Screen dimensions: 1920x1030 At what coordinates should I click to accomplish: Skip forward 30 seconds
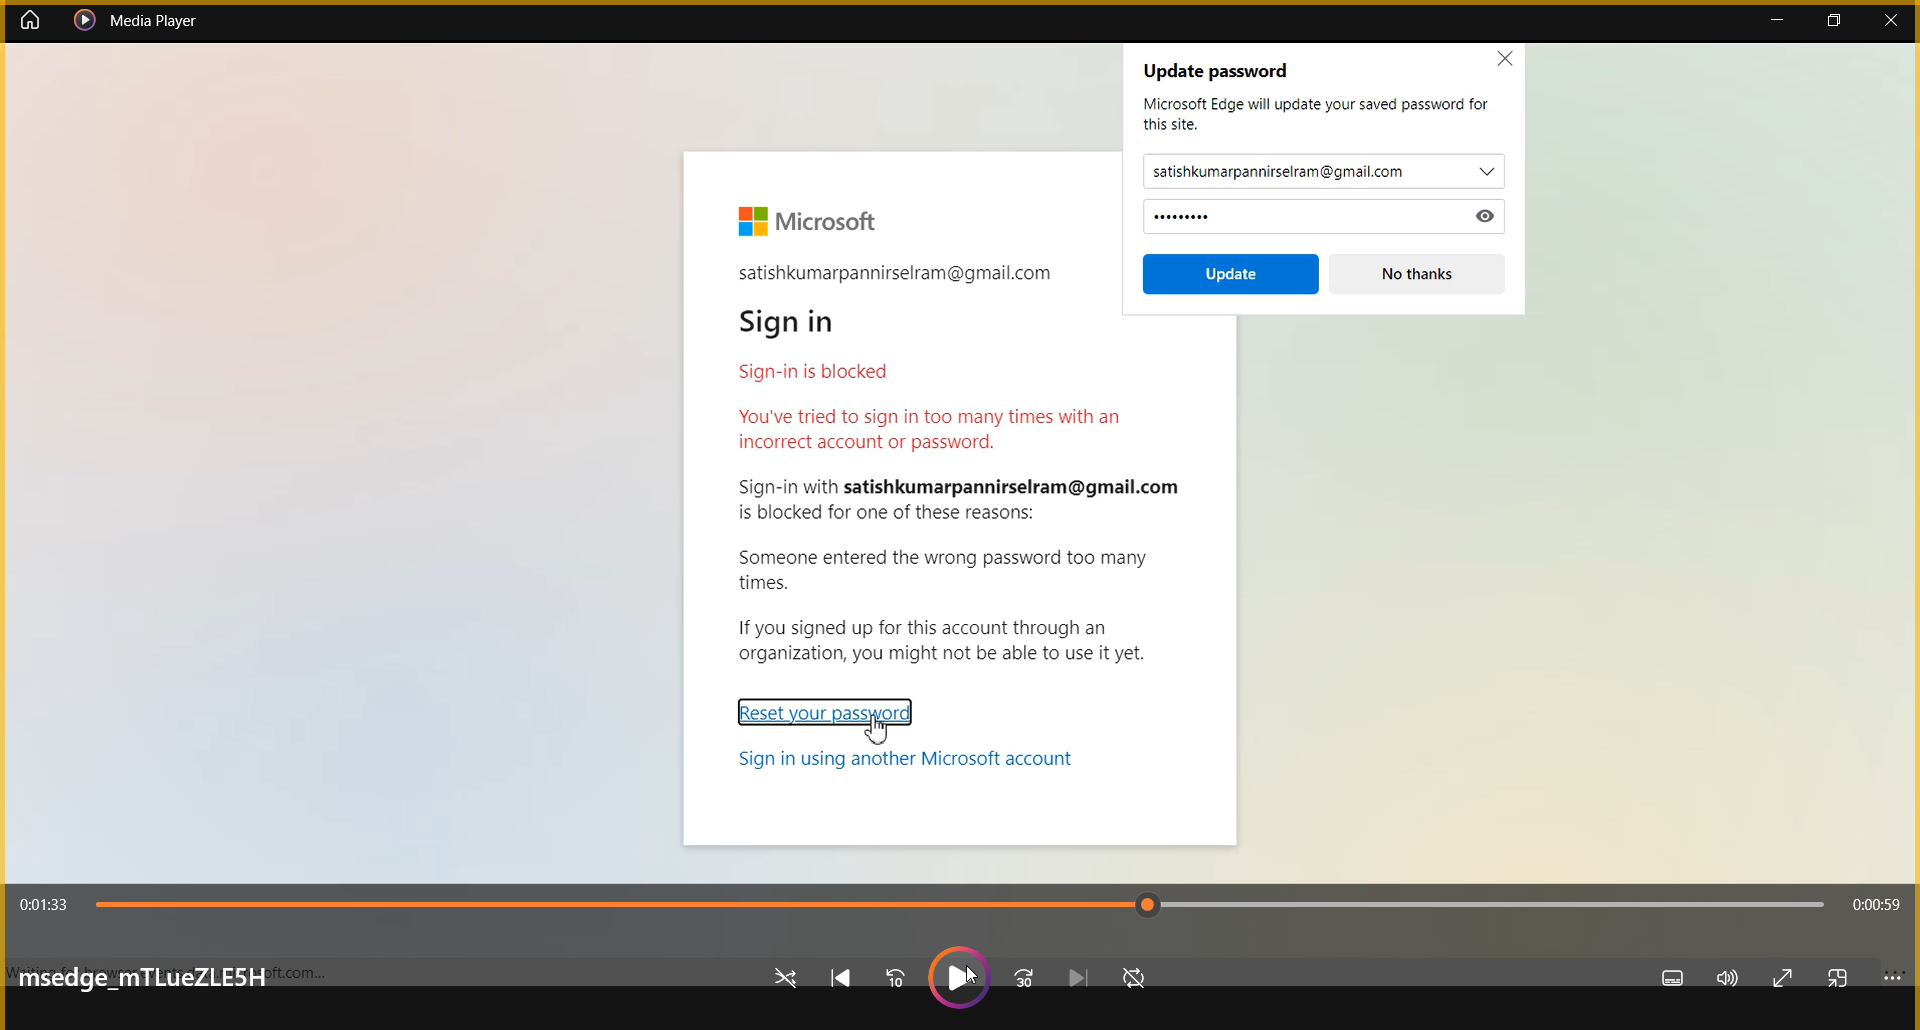1024,978
